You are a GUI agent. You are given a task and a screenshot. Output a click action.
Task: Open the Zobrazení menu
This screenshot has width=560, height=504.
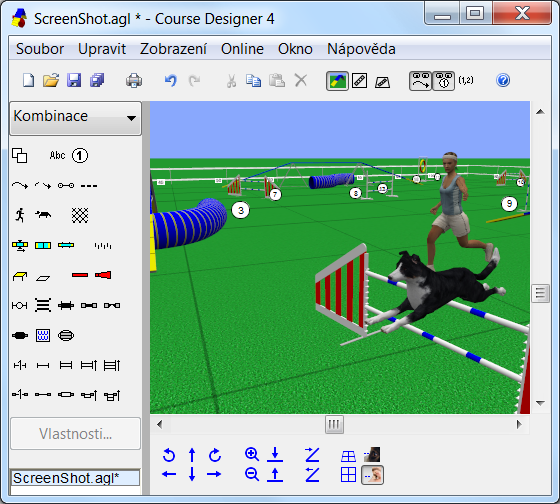(173, 49)
